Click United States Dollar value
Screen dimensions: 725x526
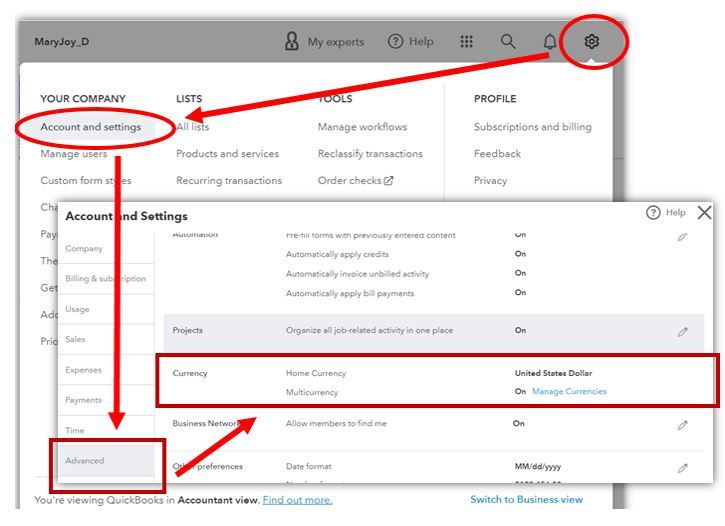(x=553, y=373)
